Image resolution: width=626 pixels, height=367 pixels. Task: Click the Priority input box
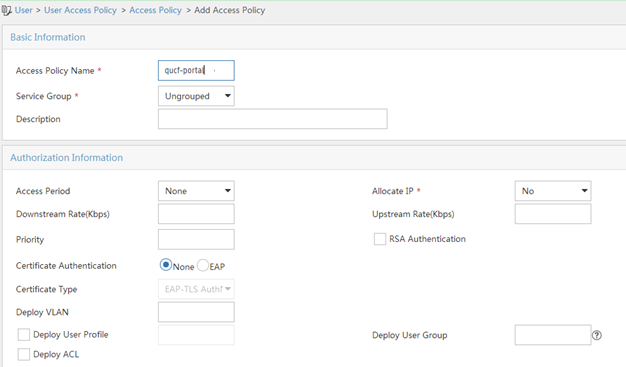click(x=196, y=240)
